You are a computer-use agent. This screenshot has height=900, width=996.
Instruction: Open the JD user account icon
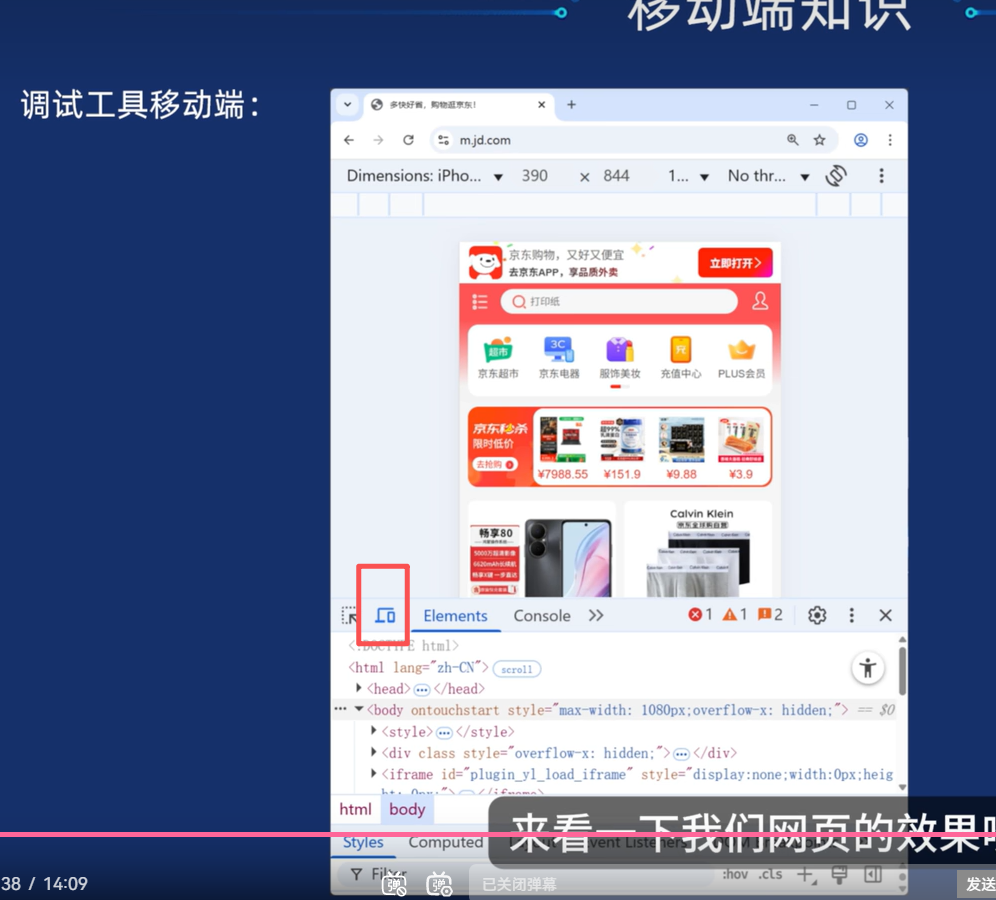(760, 301)
